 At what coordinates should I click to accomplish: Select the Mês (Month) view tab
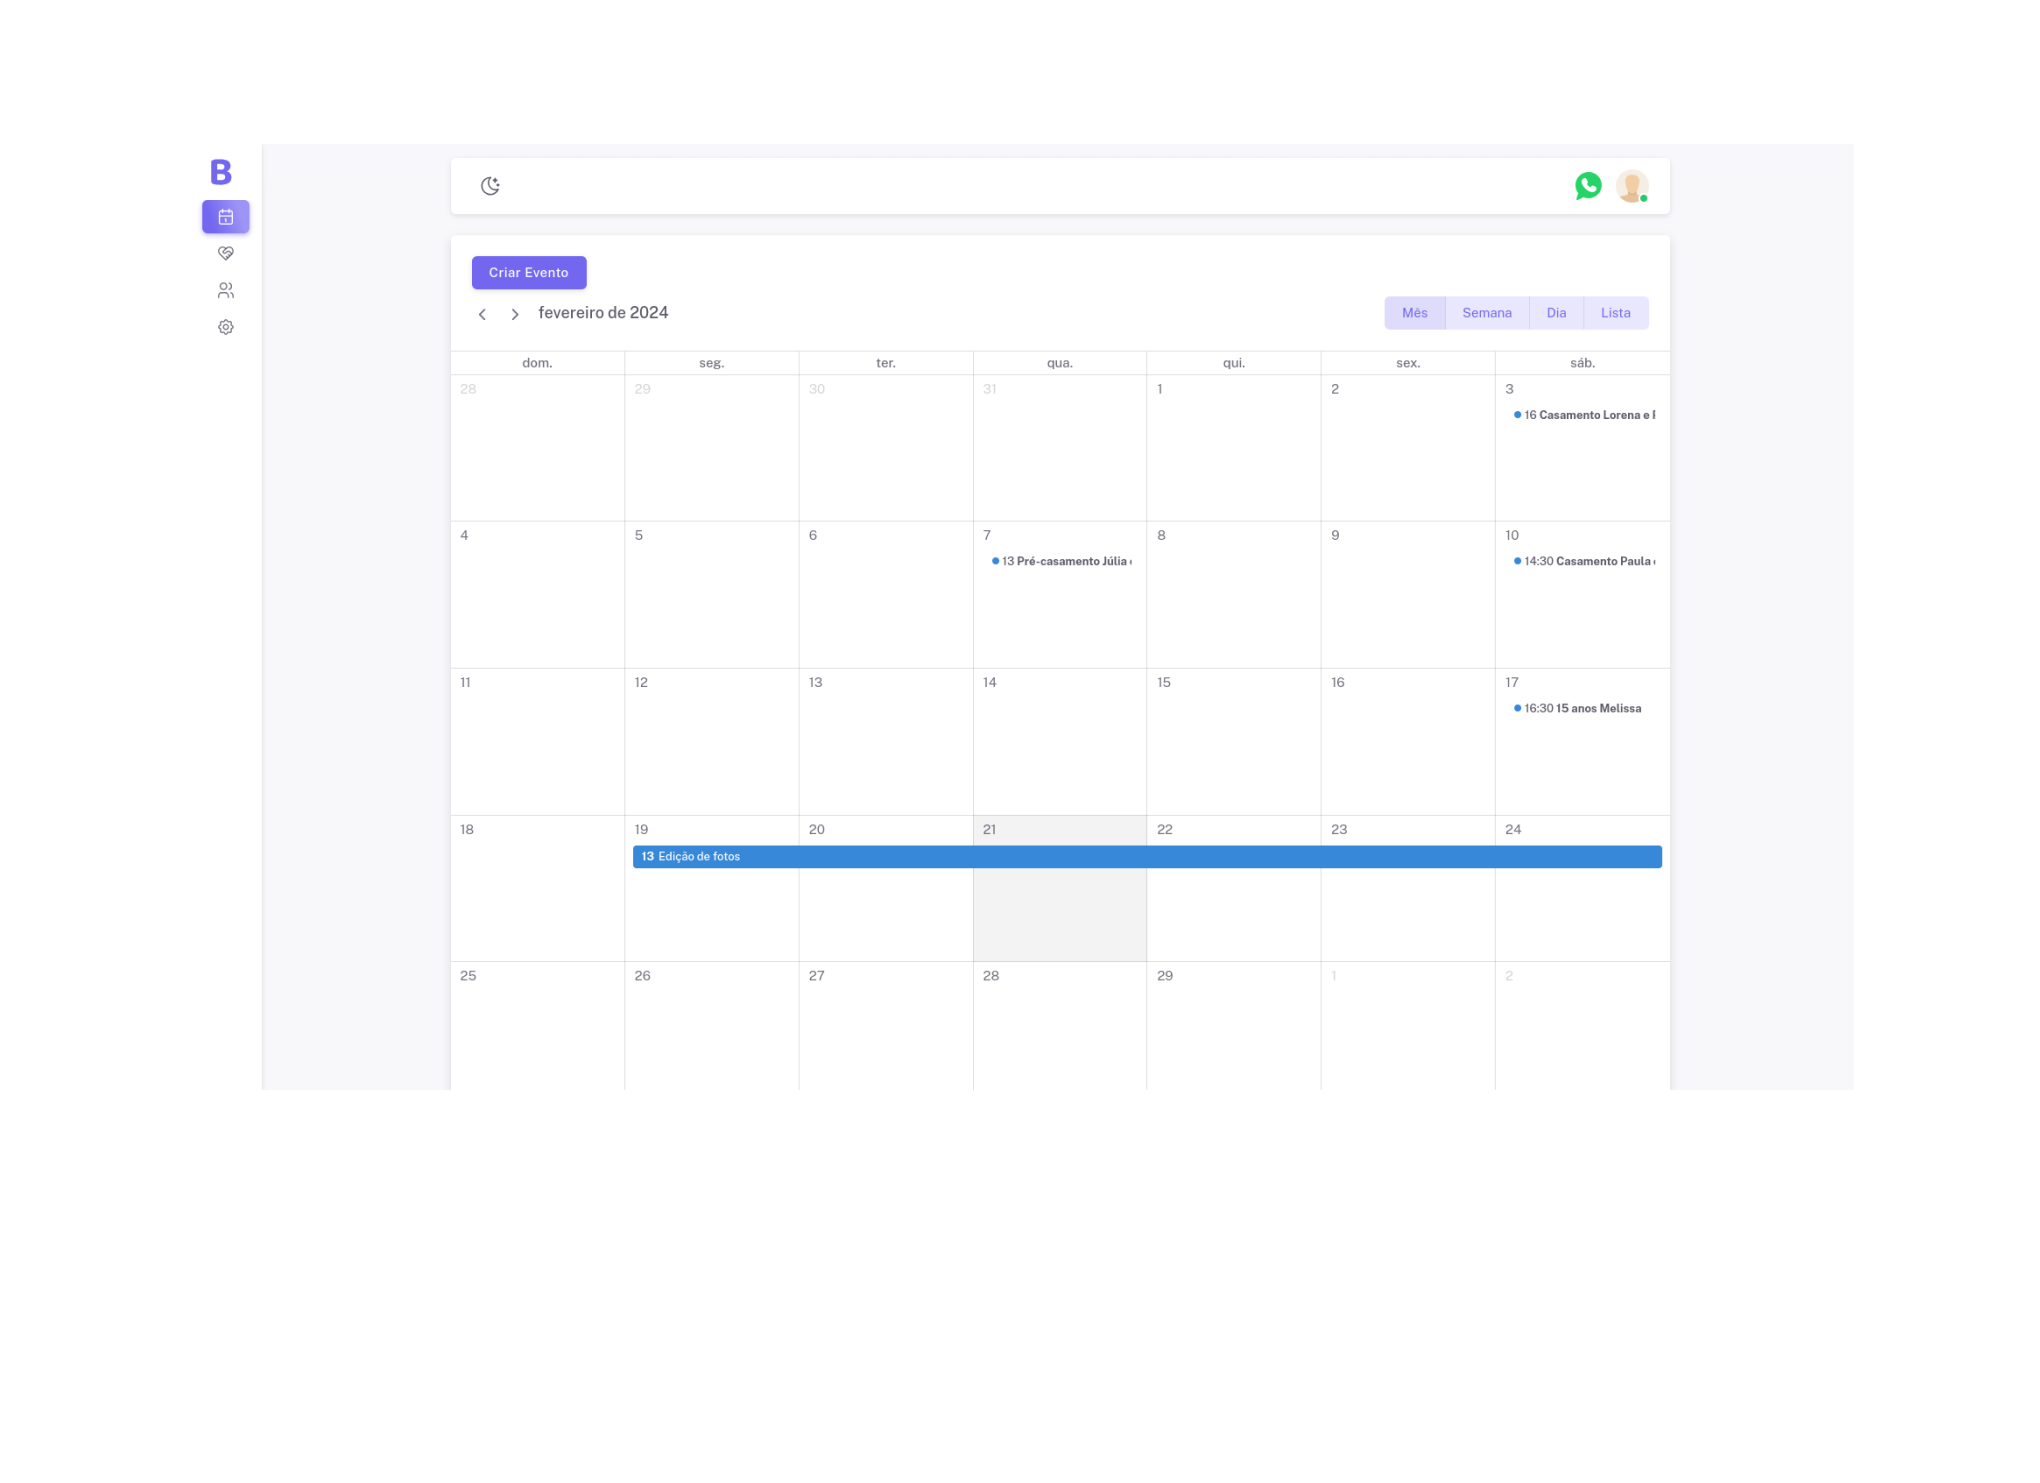(1414, 312)
